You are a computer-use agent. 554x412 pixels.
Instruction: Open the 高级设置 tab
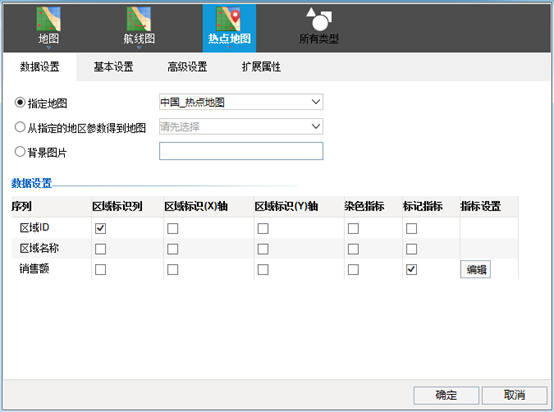click(x=187, y=67)
